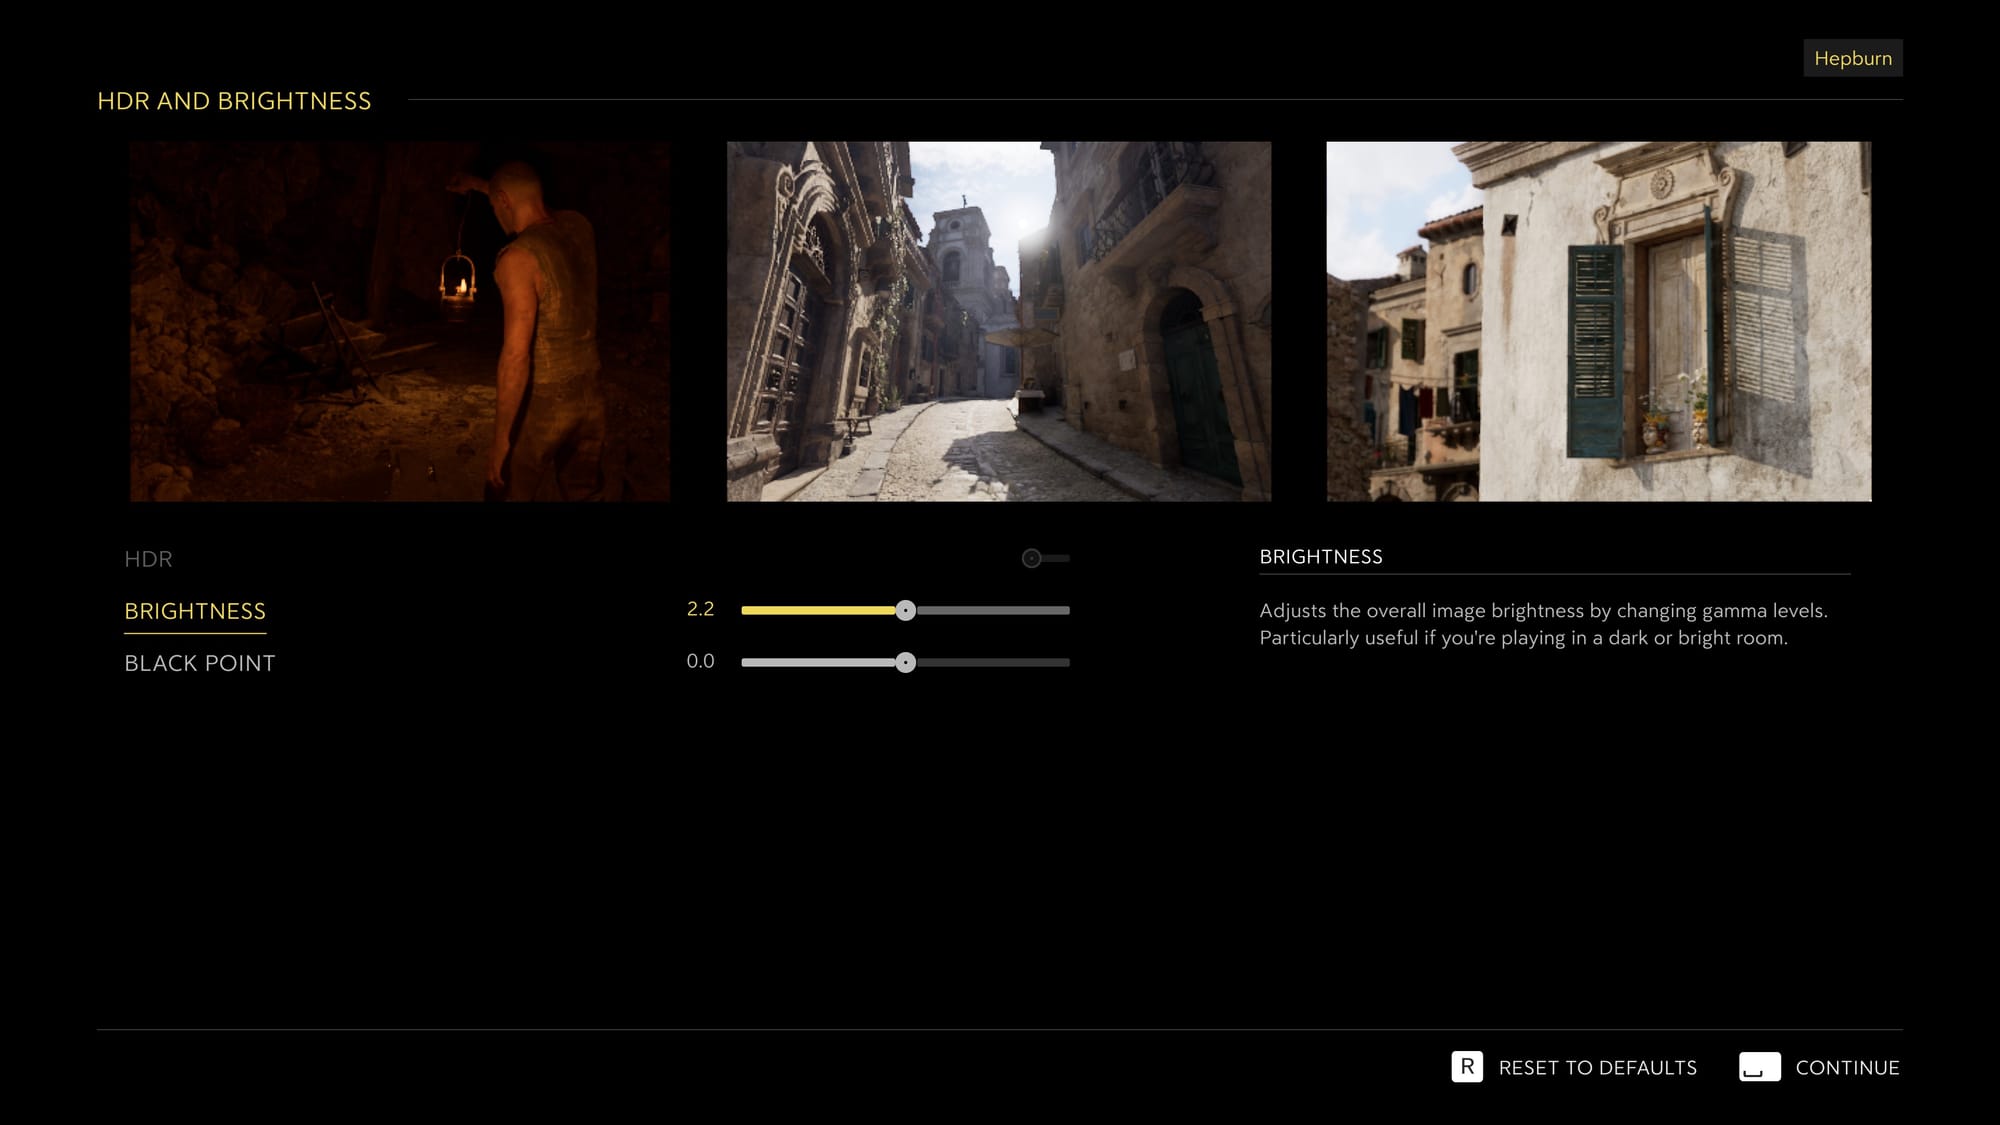Open the HDR AND BRIGHTNESS page title
Viewport: 2000px width, 1125px height.
[235, 100]
